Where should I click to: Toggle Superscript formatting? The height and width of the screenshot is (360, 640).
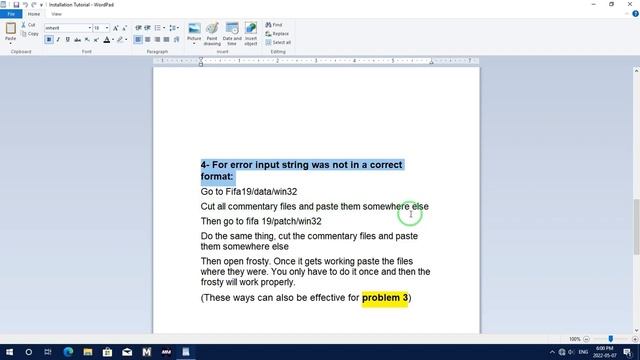pos(96,40)
